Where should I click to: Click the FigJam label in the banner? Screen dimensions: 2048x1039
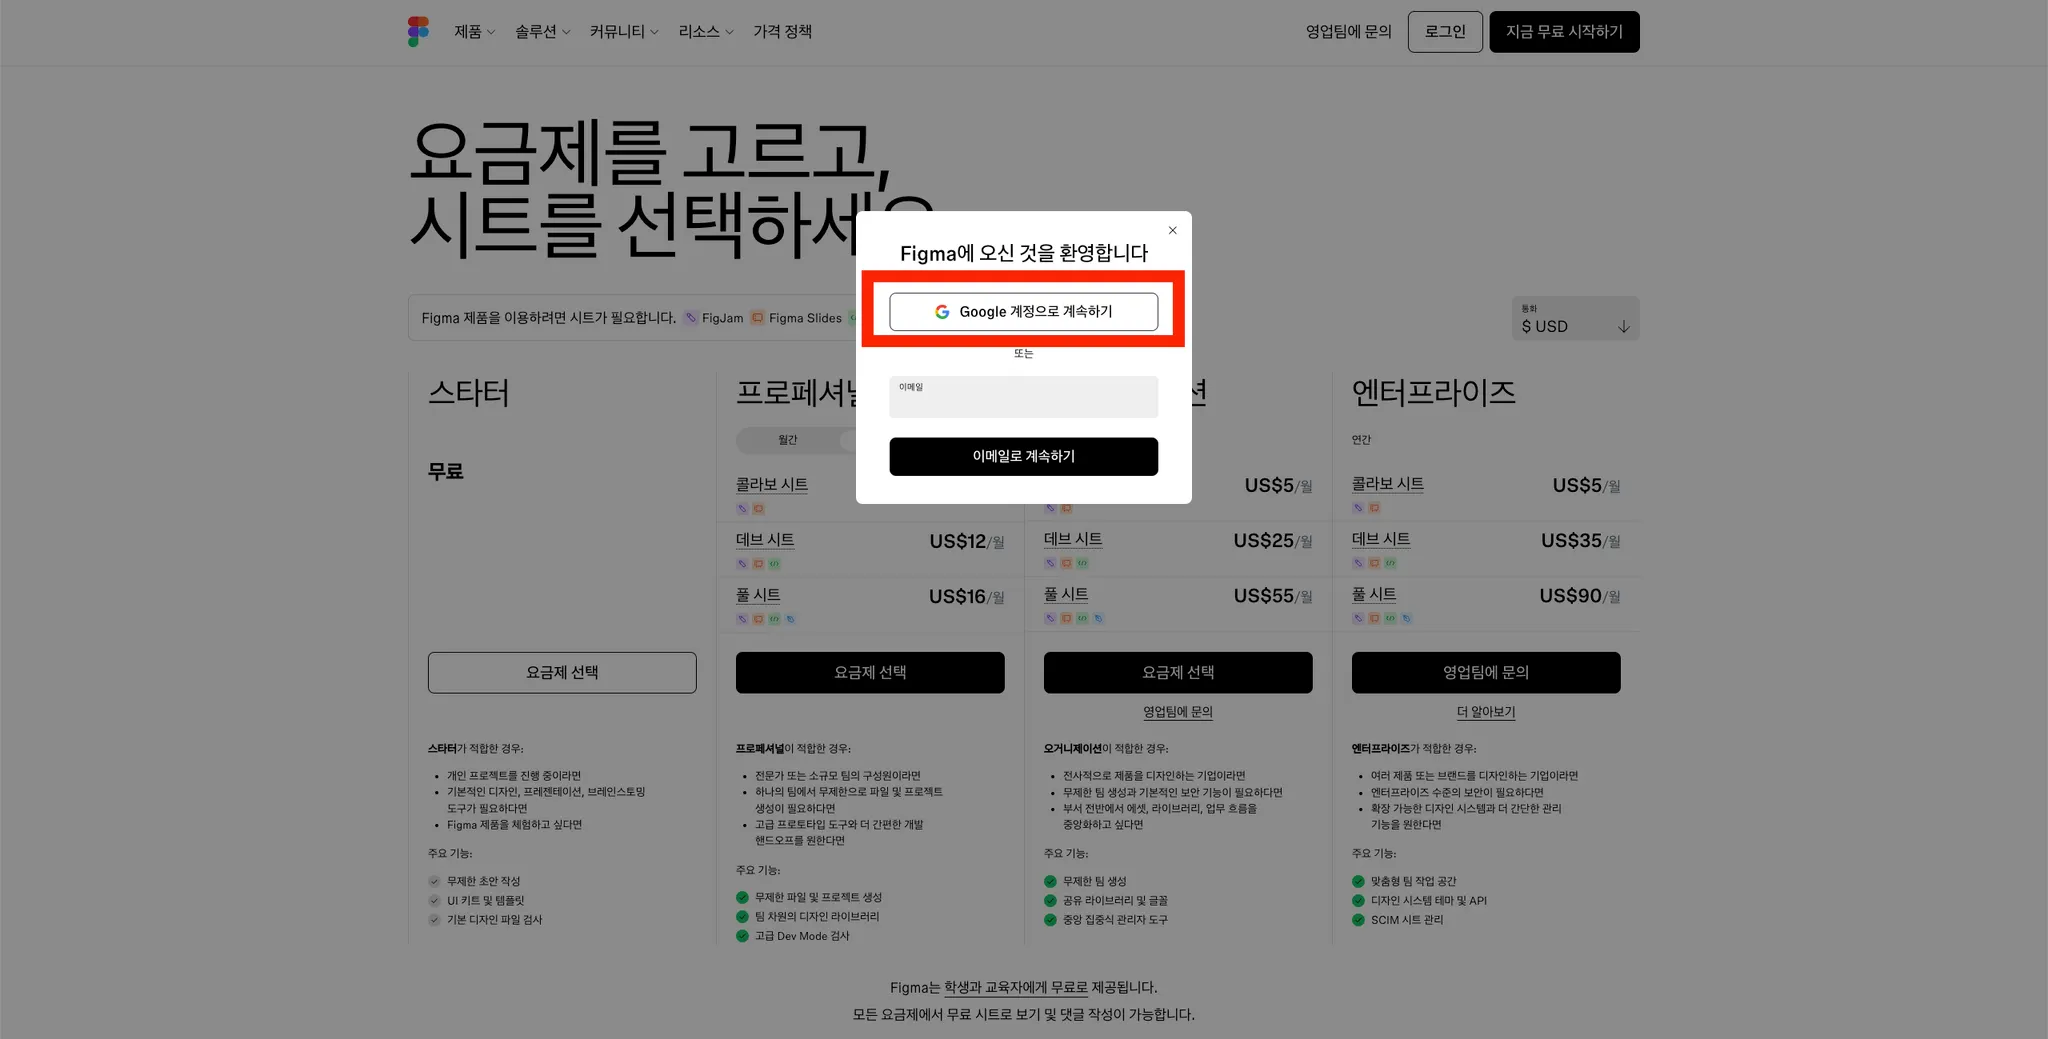(722, 318)
